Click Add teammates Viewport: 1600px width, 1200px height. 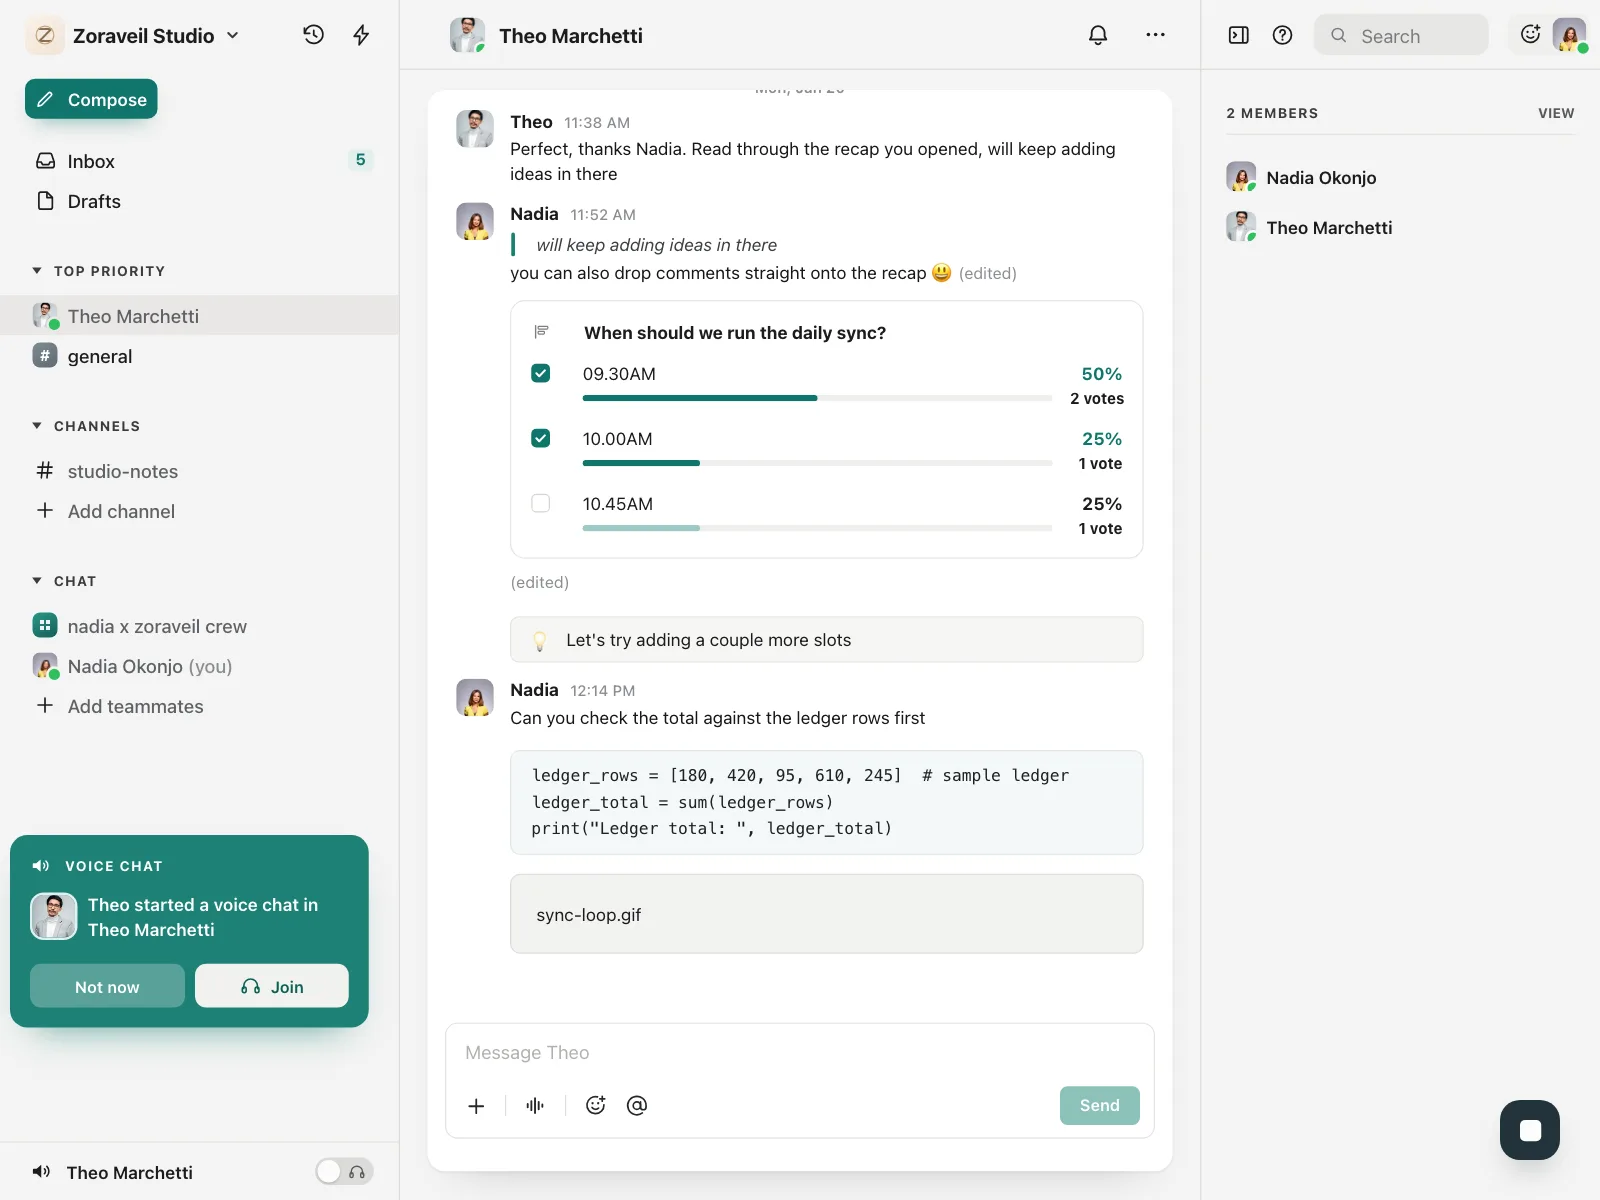135,705
